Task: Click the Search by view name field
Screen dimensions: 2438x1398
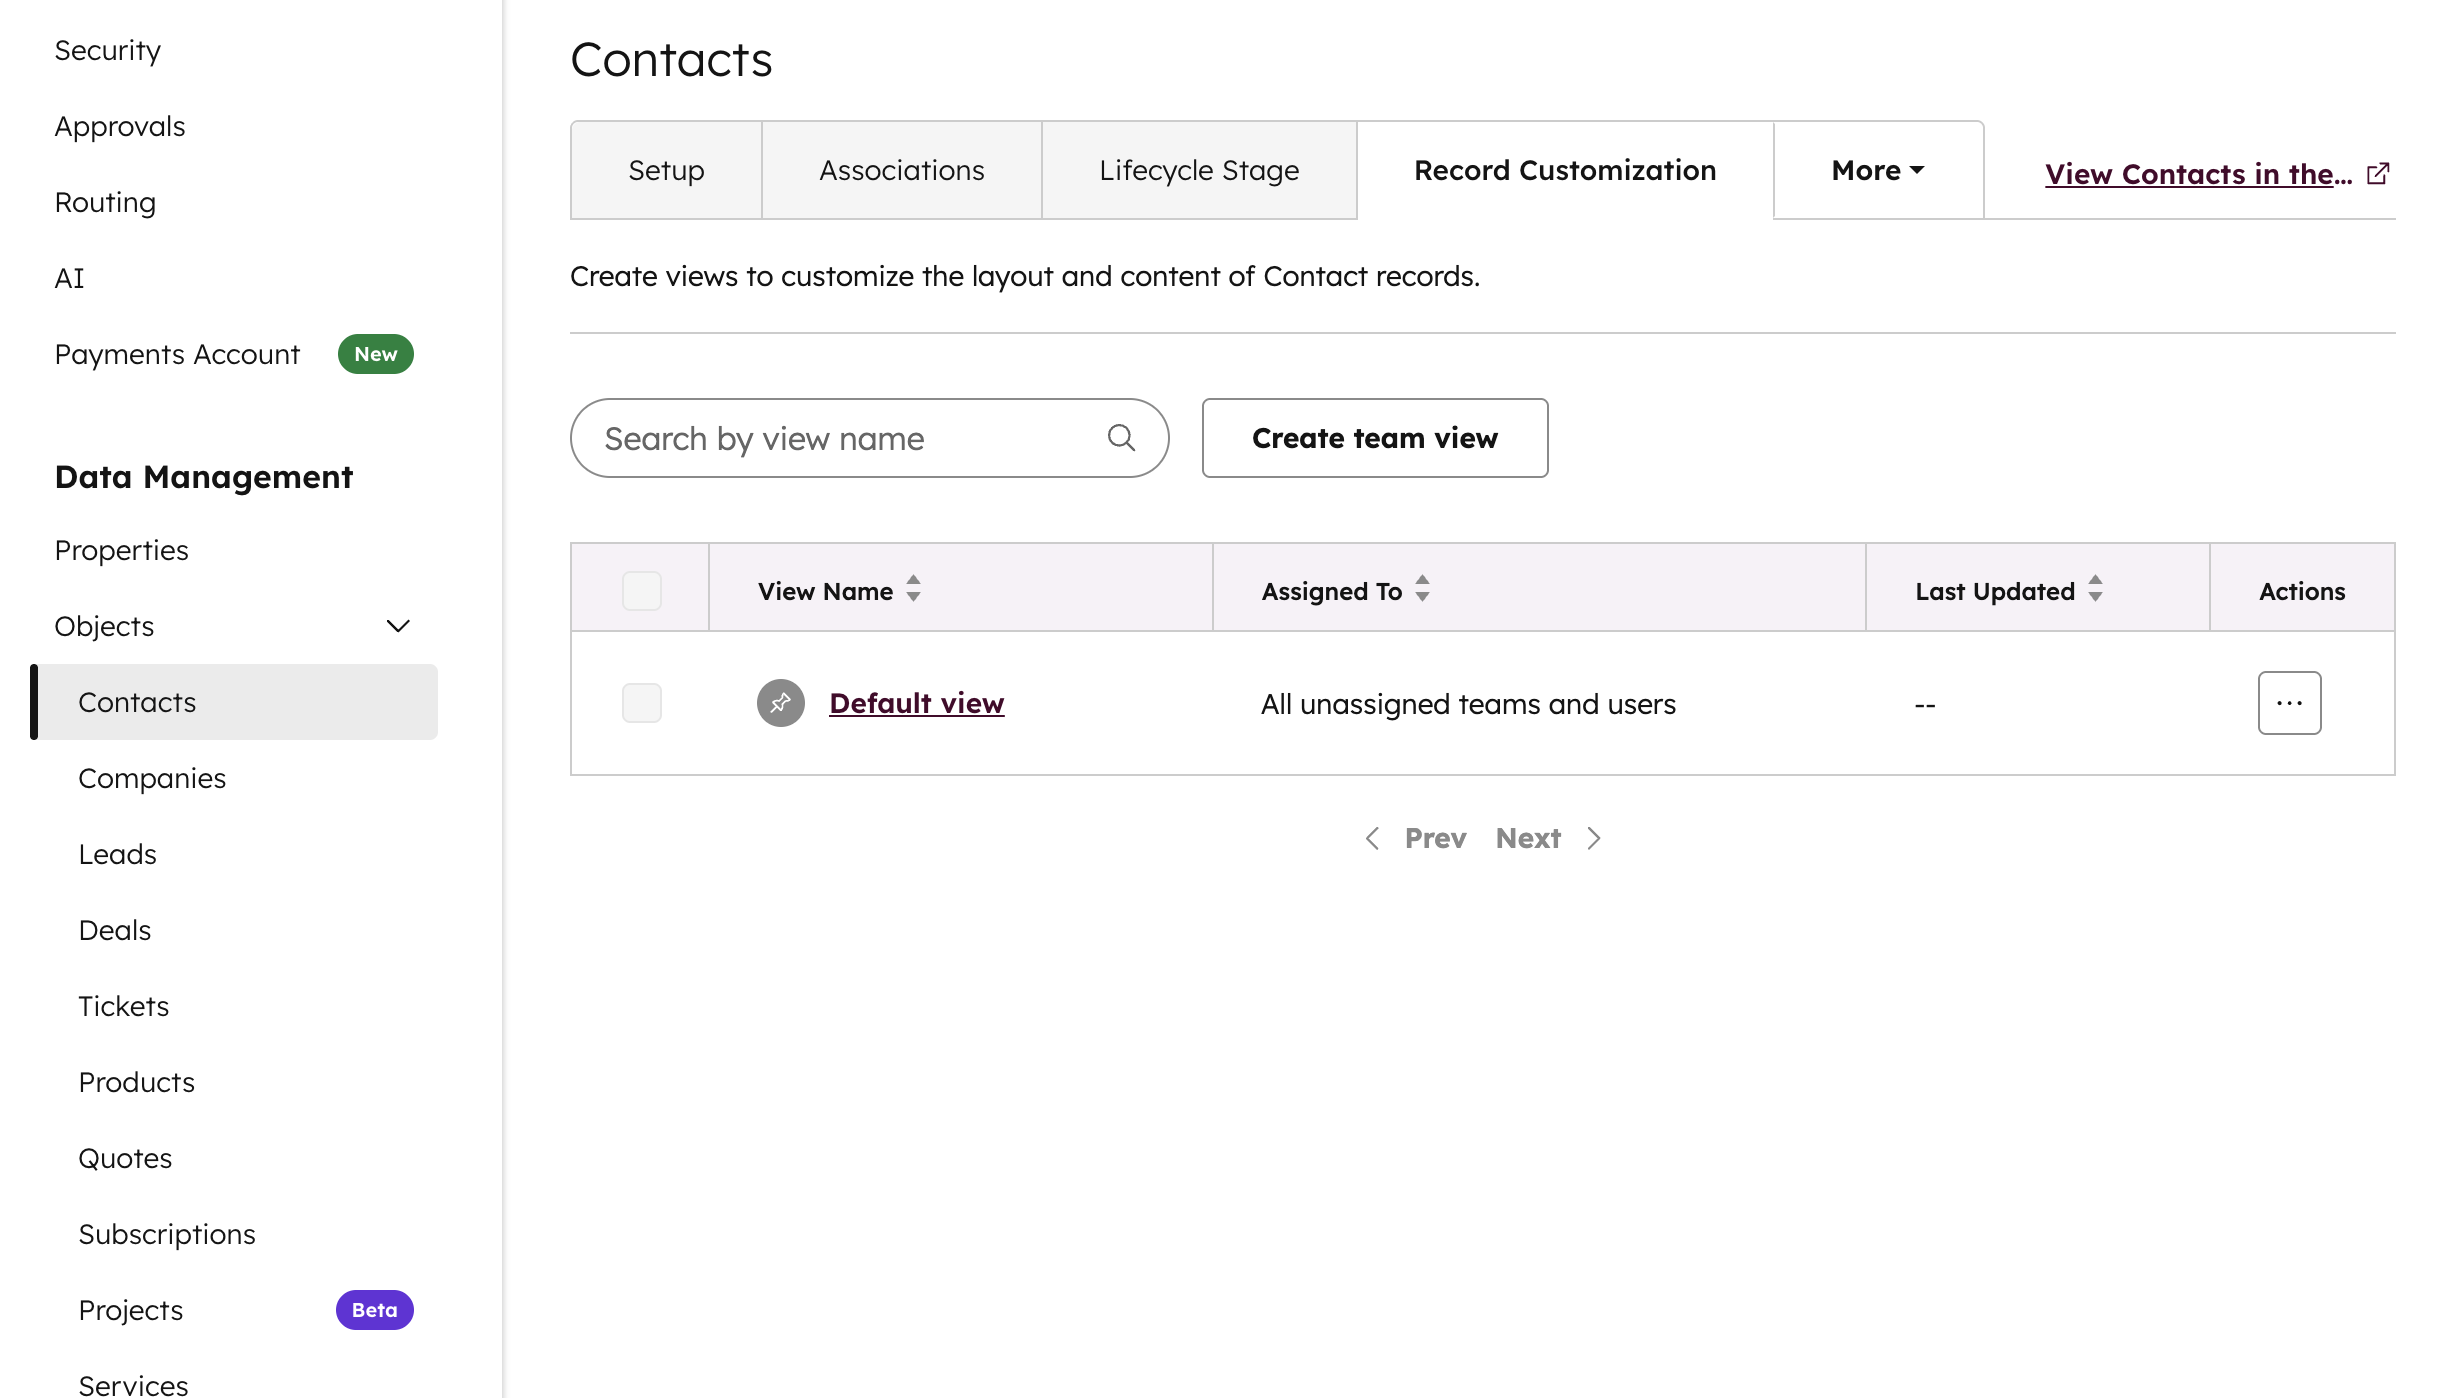Action: [x=850, y=438]
